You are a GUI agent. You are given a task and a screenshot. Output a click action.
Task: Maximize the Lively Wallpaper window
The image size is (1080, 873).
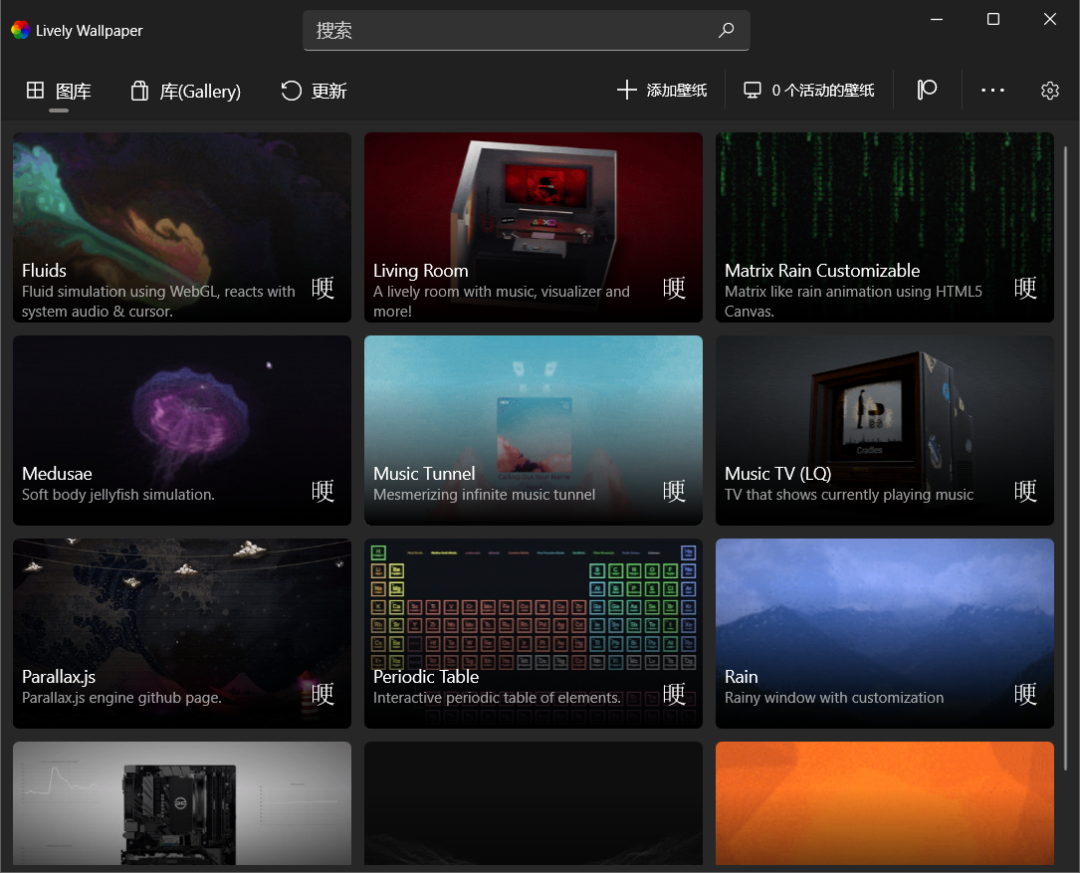click(x=993, y=19)
